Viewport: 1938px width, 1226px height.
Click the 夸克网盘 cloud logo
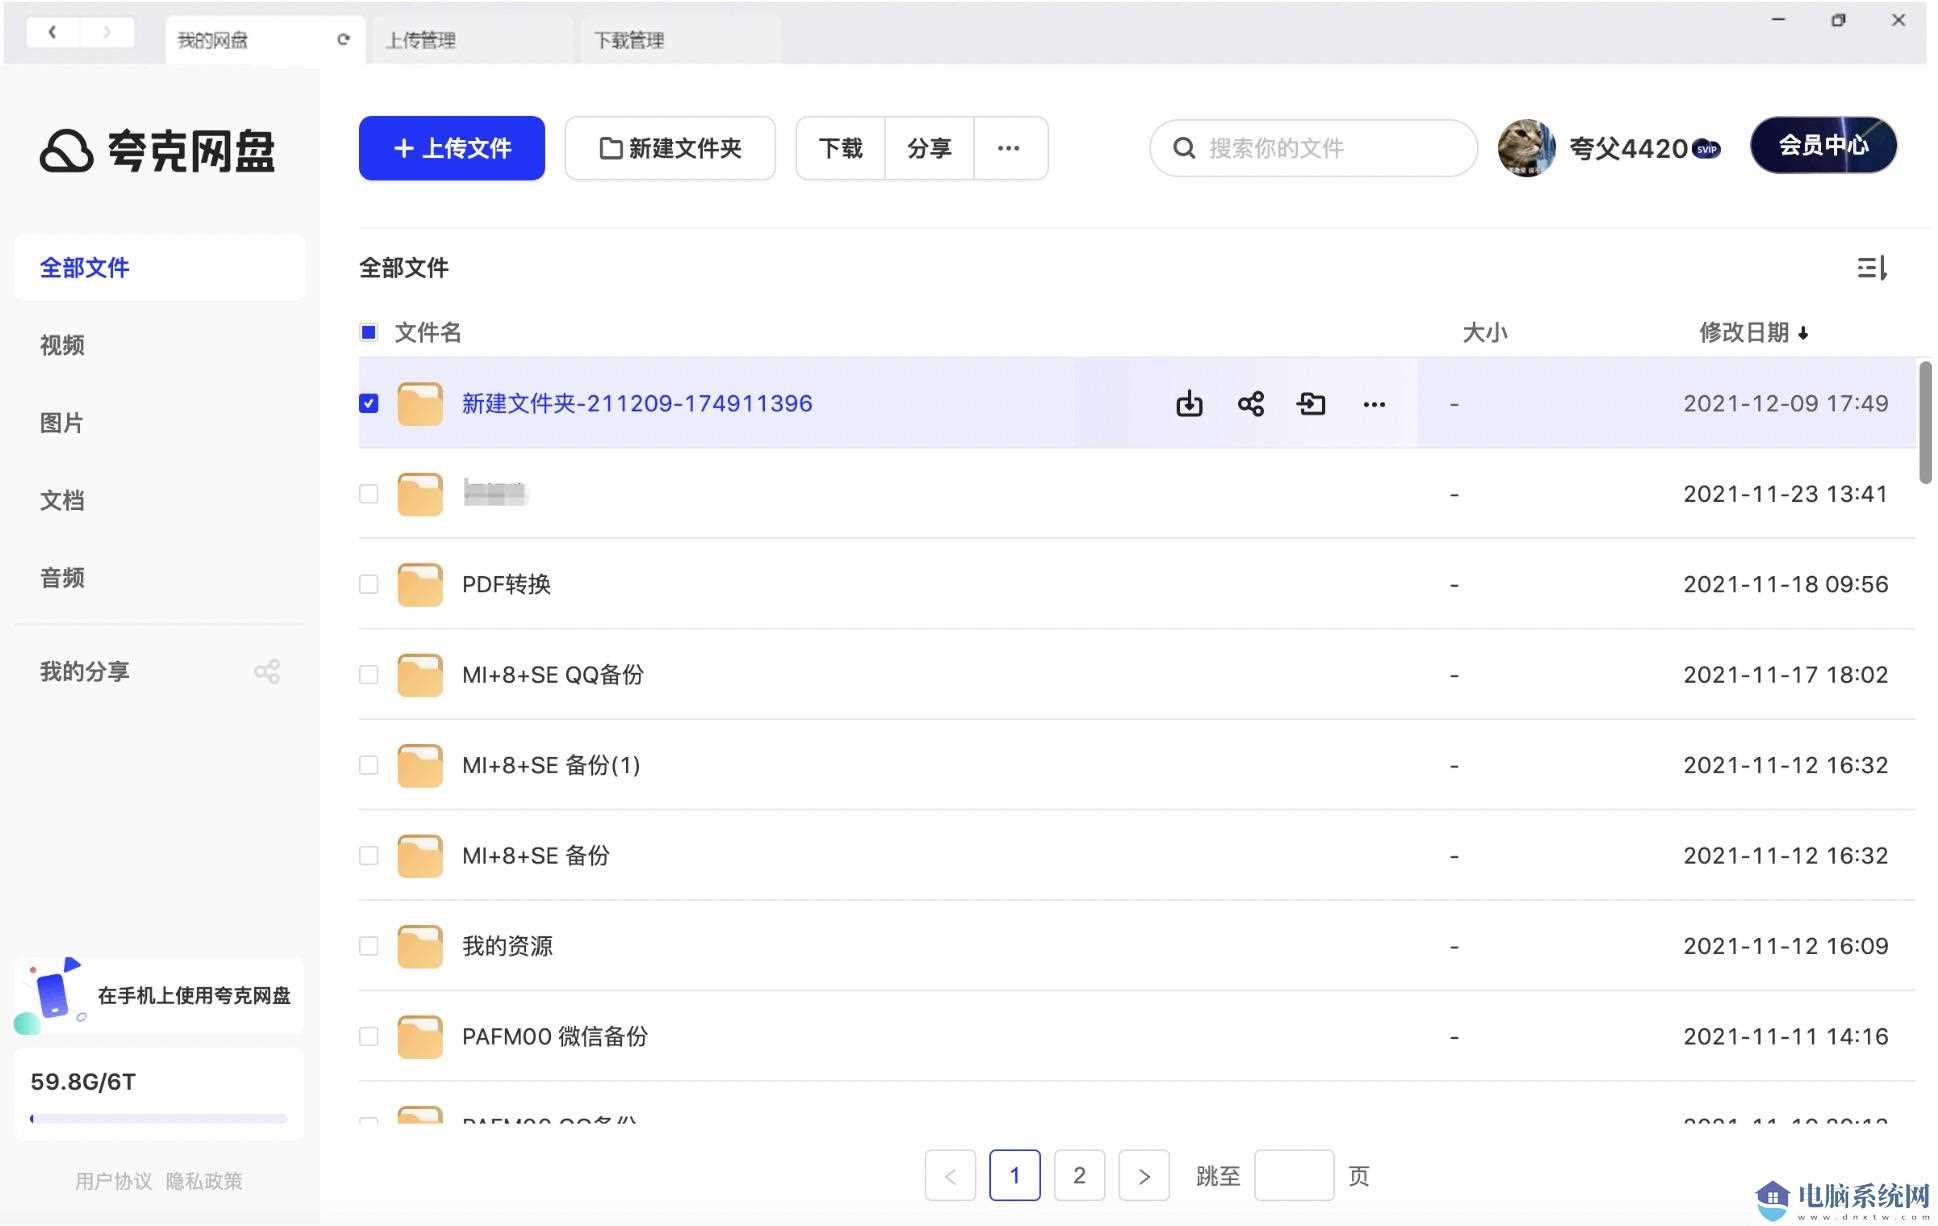pyautogui.click(x=67, y=151)
